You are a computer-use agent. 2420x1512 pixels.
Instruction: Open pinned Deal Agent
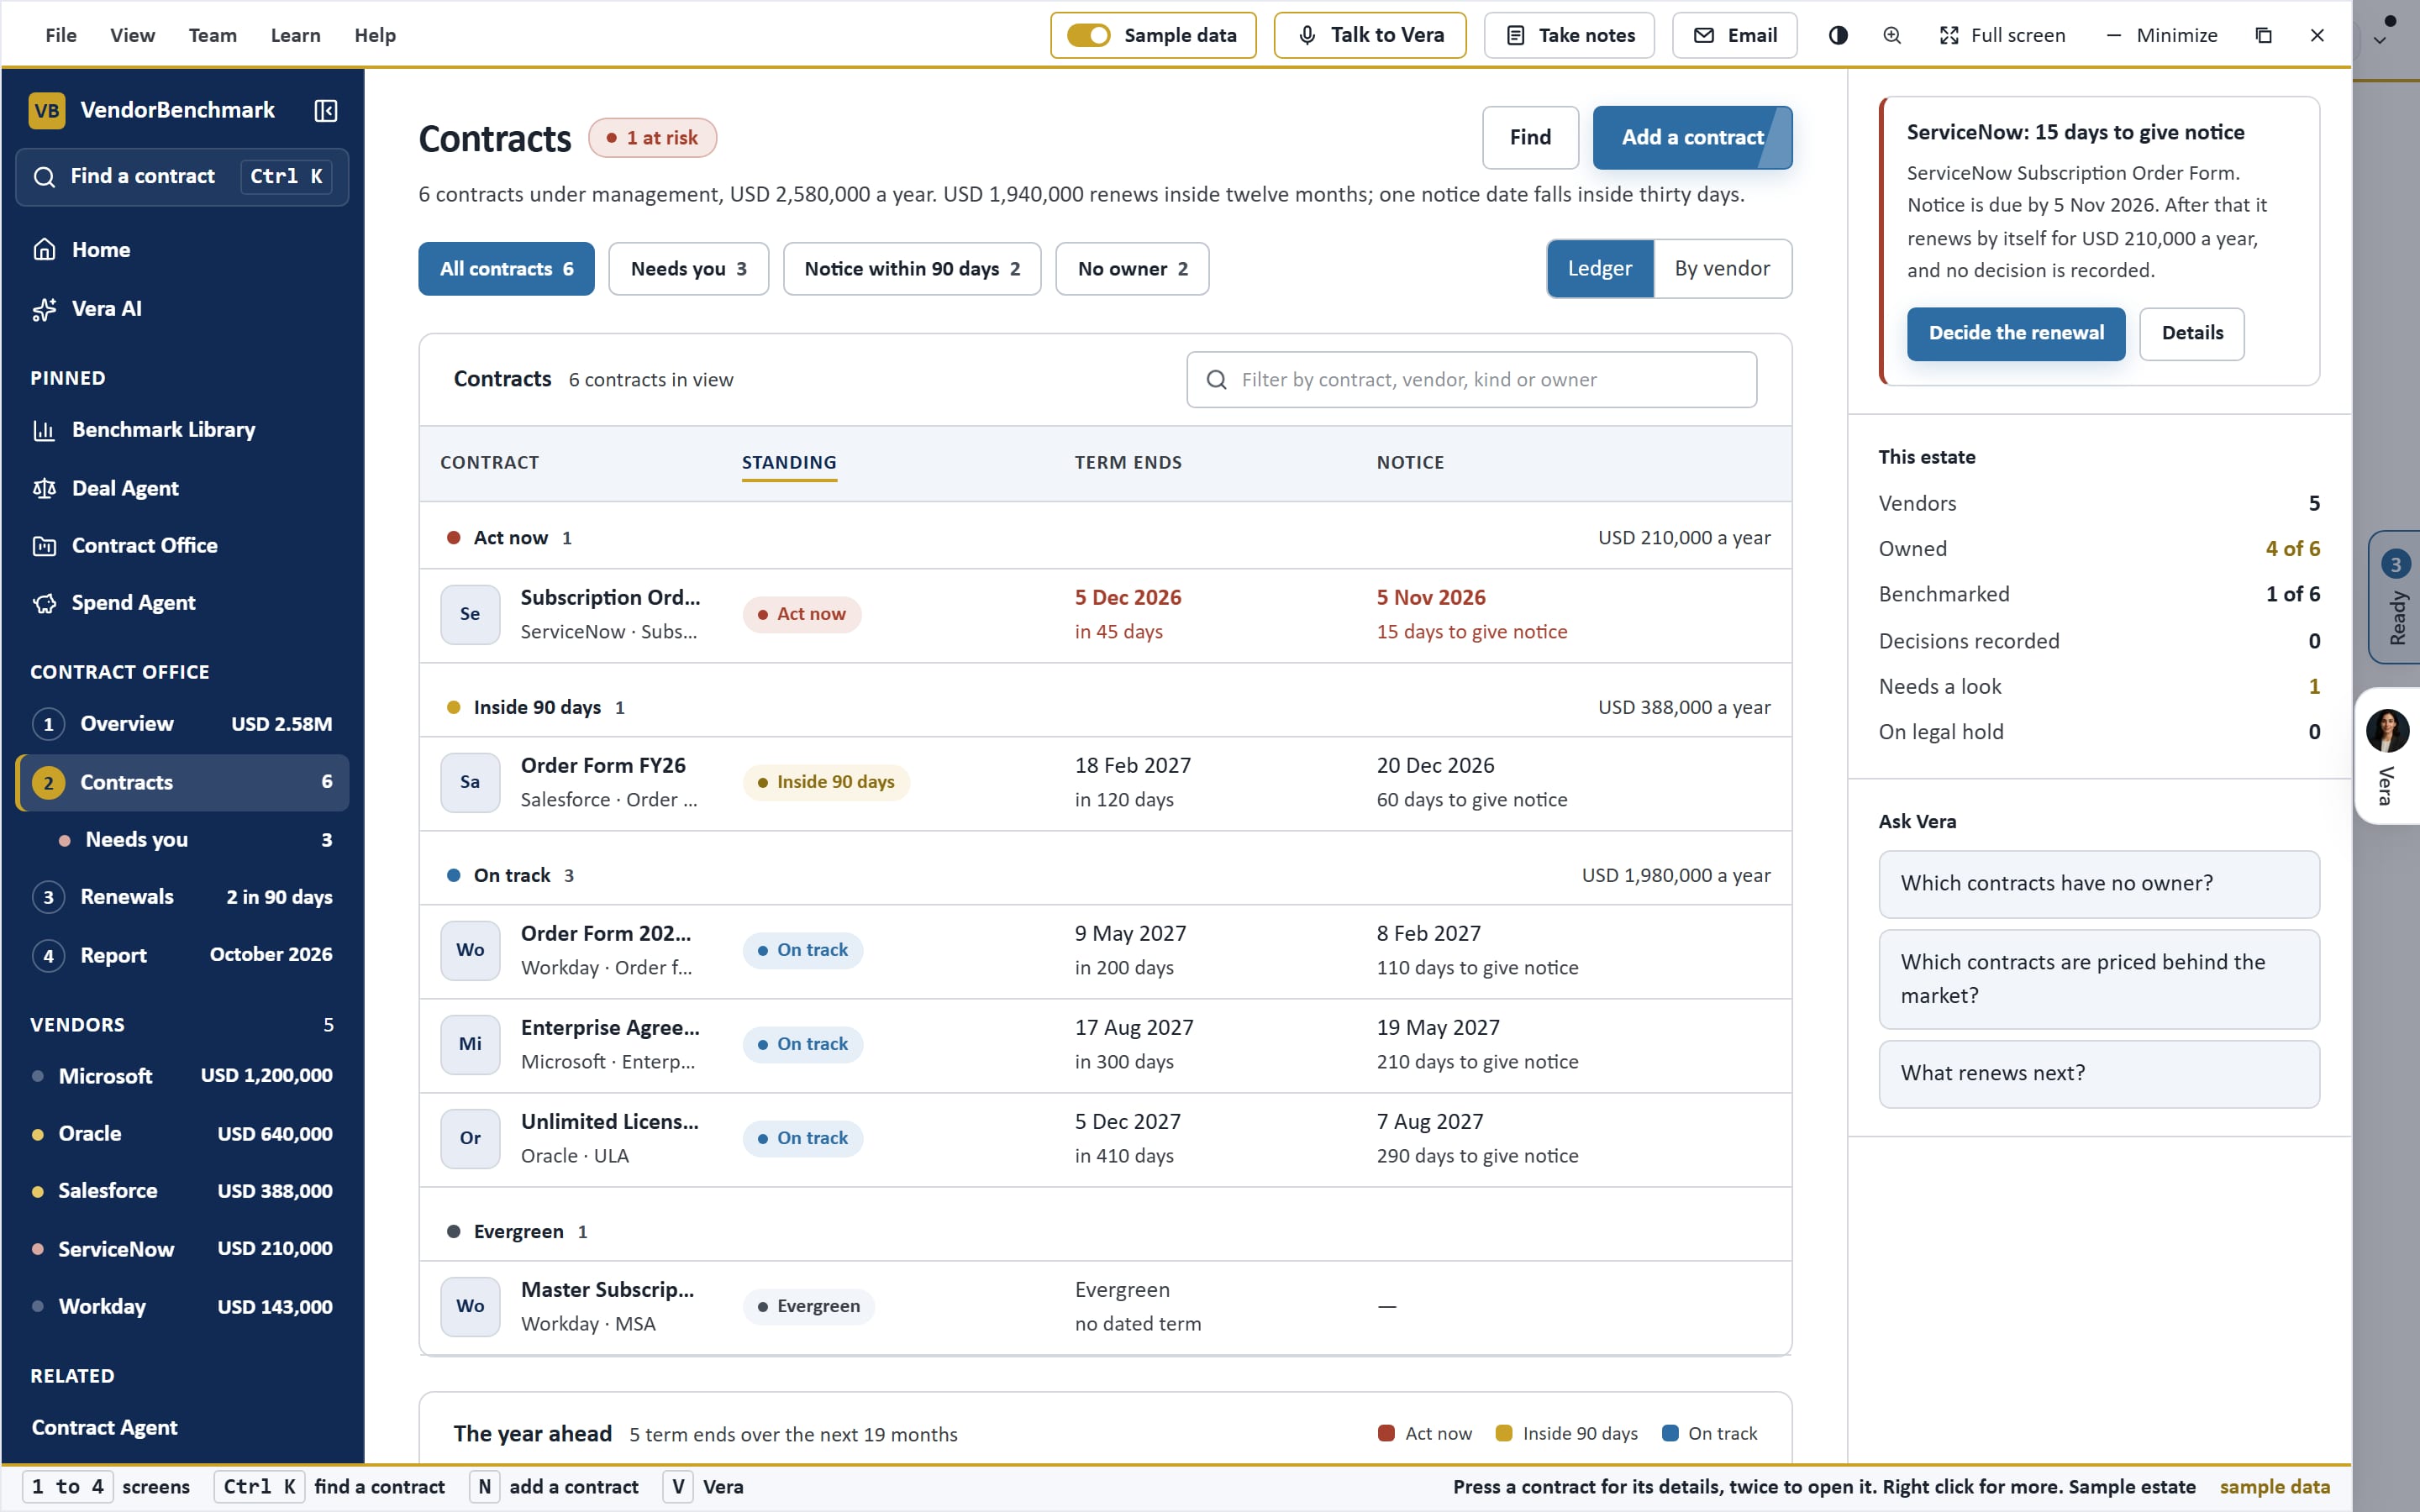pos(182,488)
